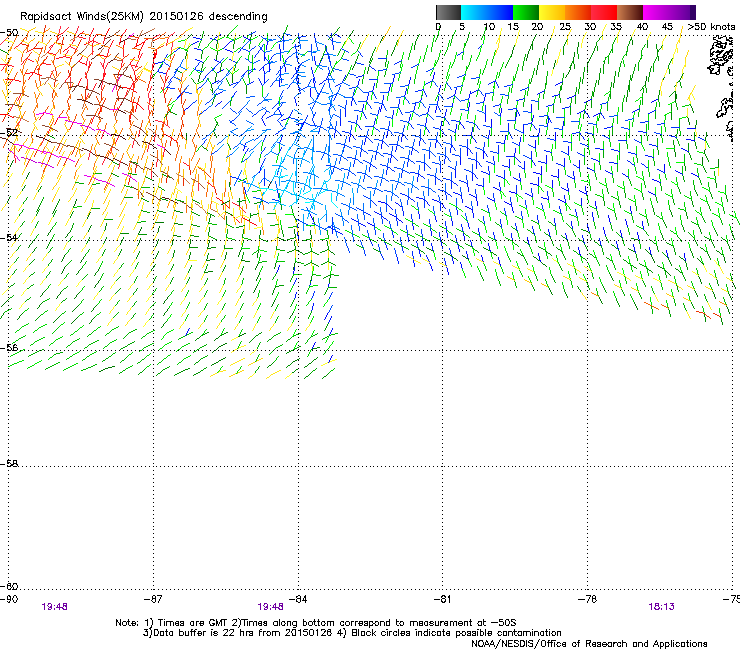The height and width of the screenshot is (650, 740).
Task: Click the '>50 knots' legend label
Action: click(711, 27)
